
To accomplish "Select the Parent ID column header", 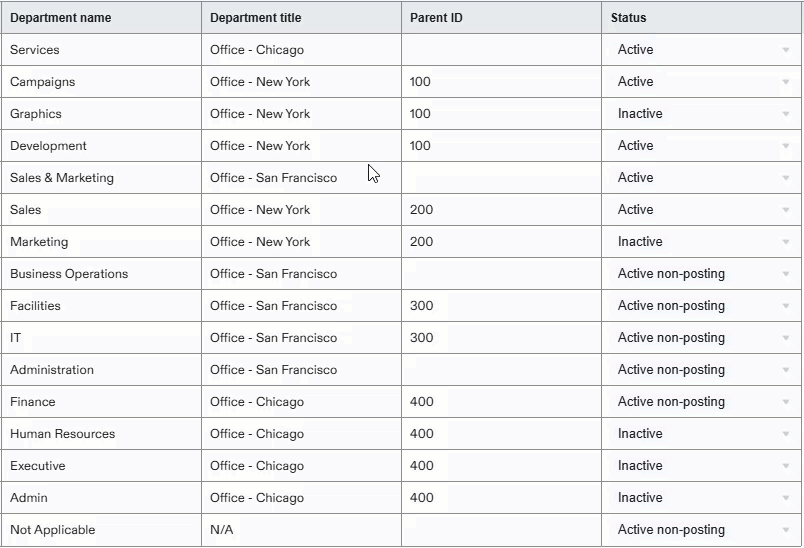I will [437, 18].
